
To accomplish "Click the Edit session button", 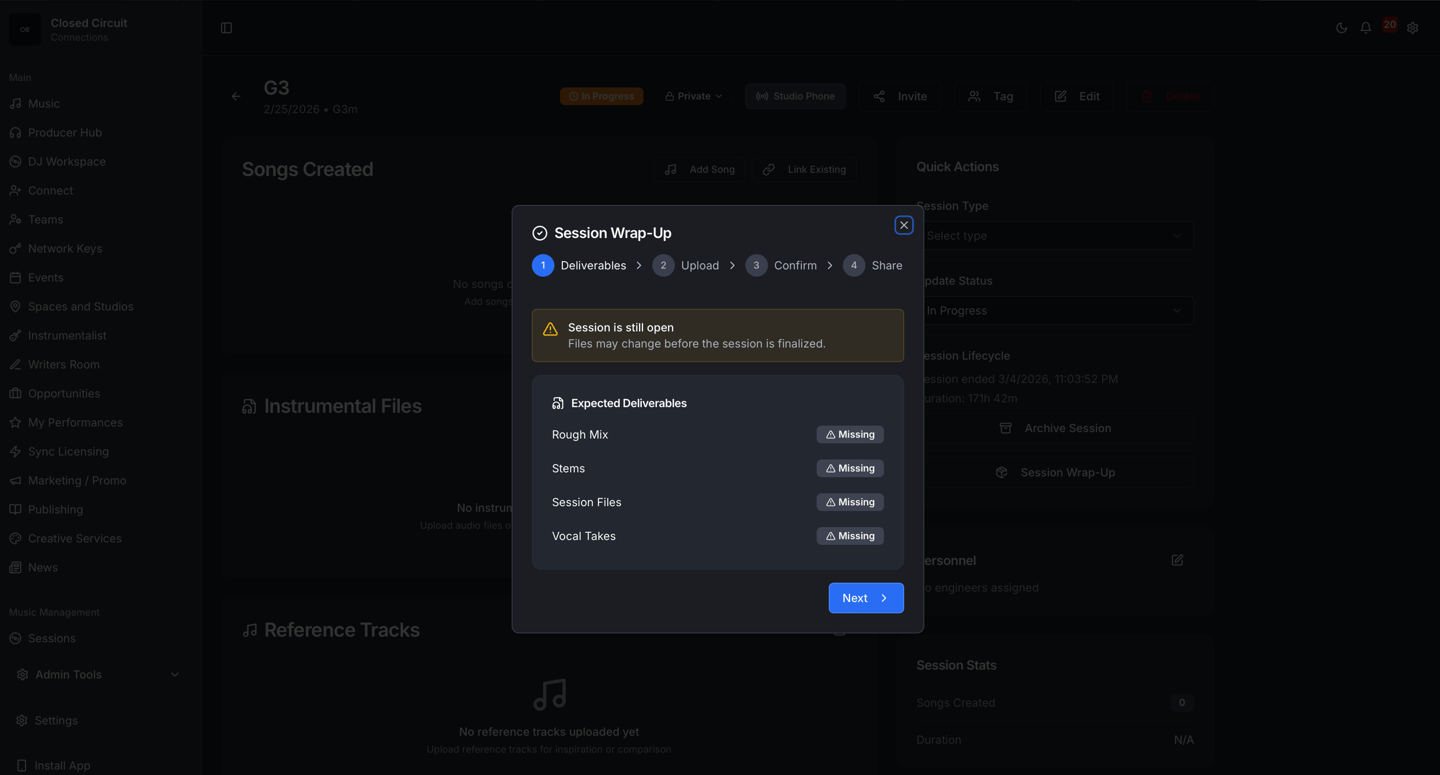I will pyautogui.click(x=1077, y=96).
